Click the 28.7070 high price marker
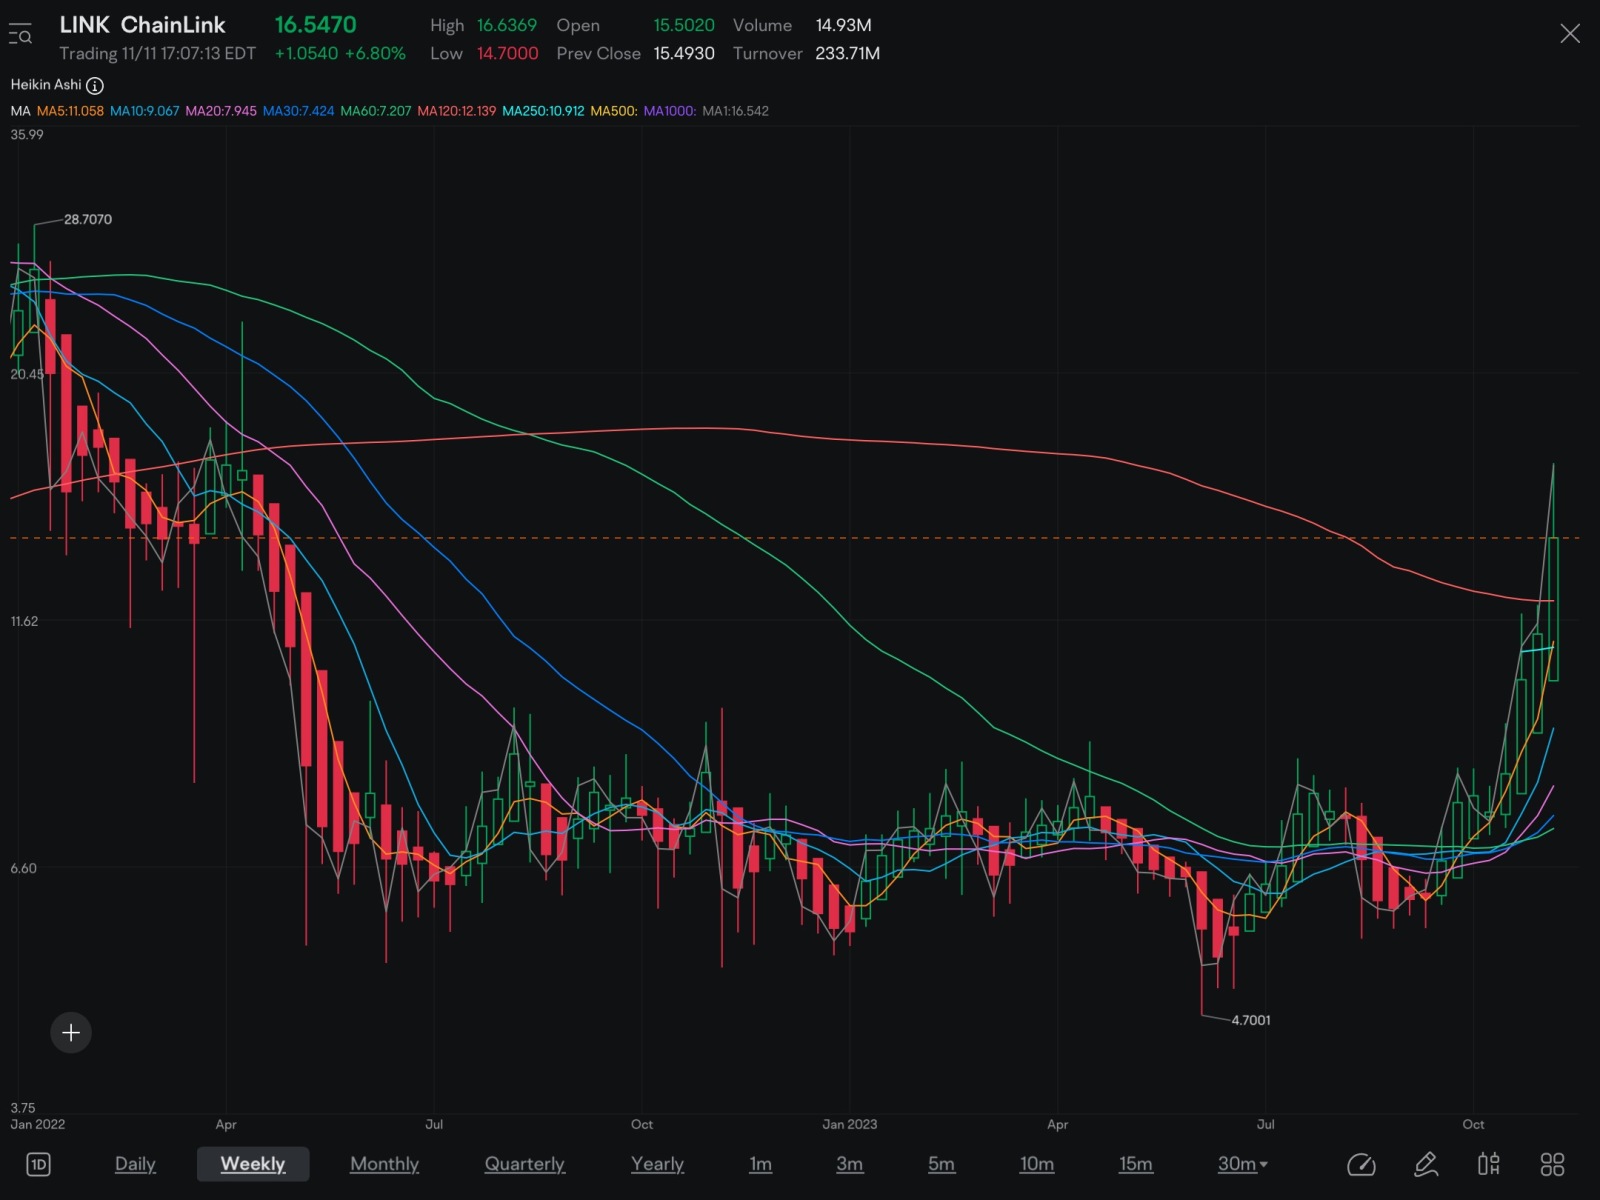 coord(88,219)
